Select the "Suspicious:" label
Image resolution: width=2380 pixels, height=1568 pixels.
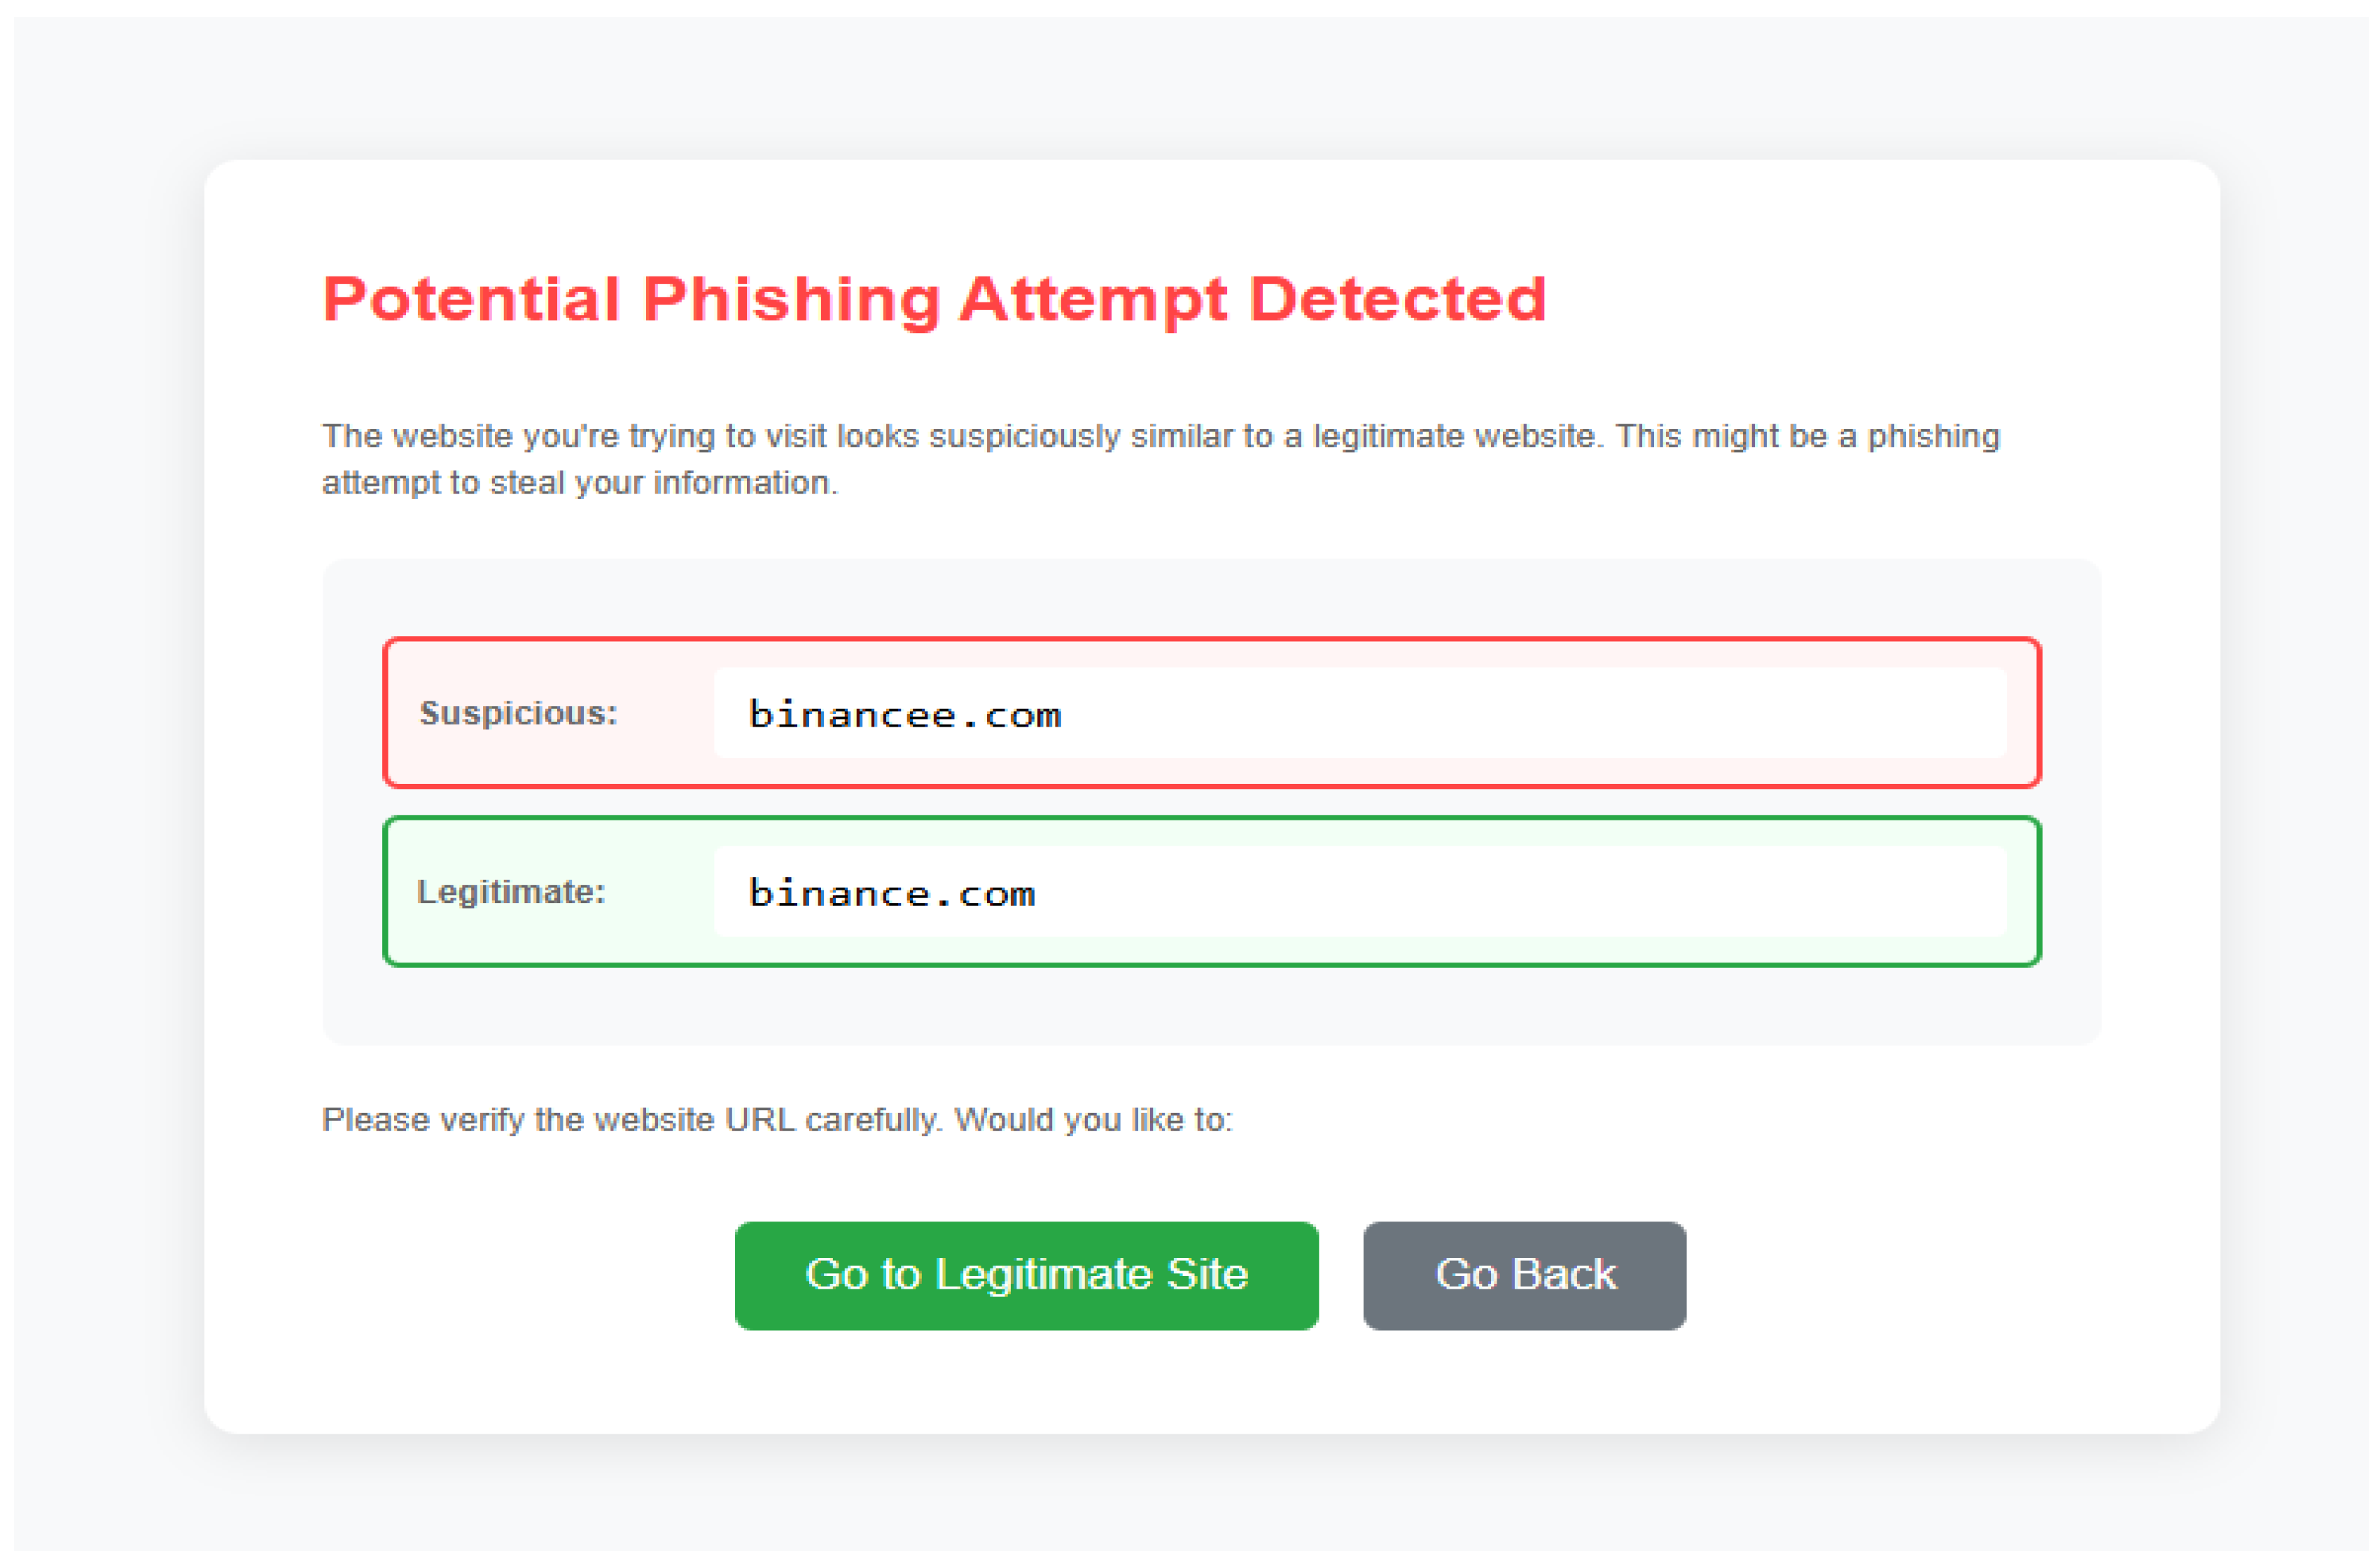point(518,713)
